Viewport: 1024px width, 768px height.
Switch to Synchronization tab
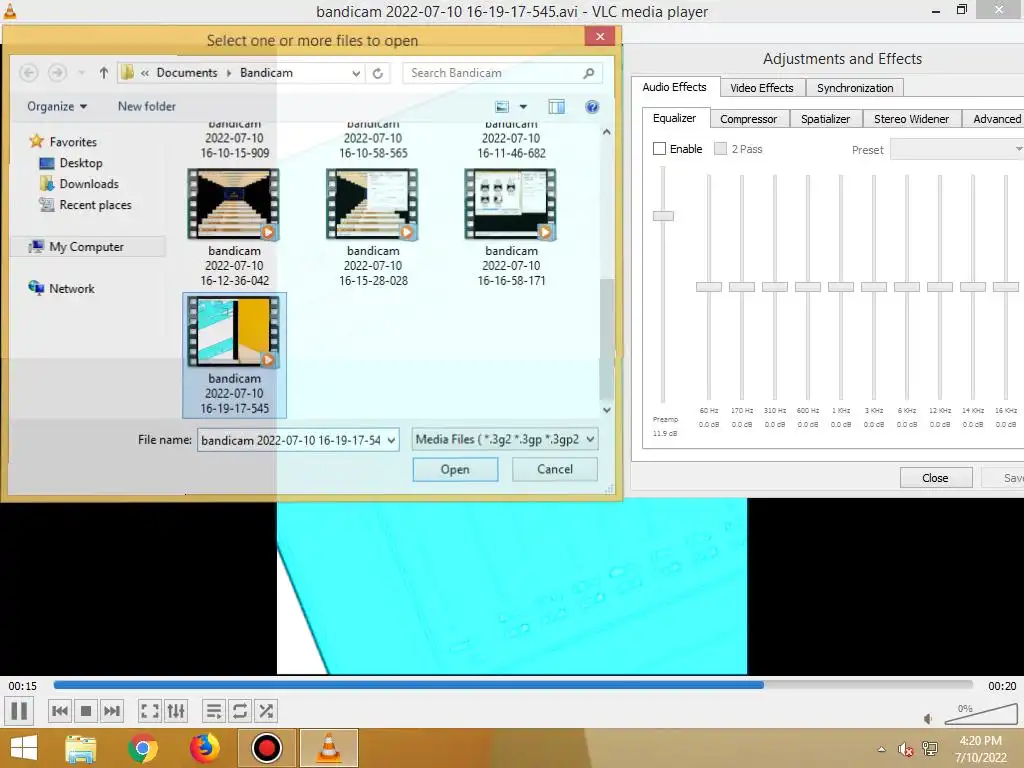pos(855,88)
